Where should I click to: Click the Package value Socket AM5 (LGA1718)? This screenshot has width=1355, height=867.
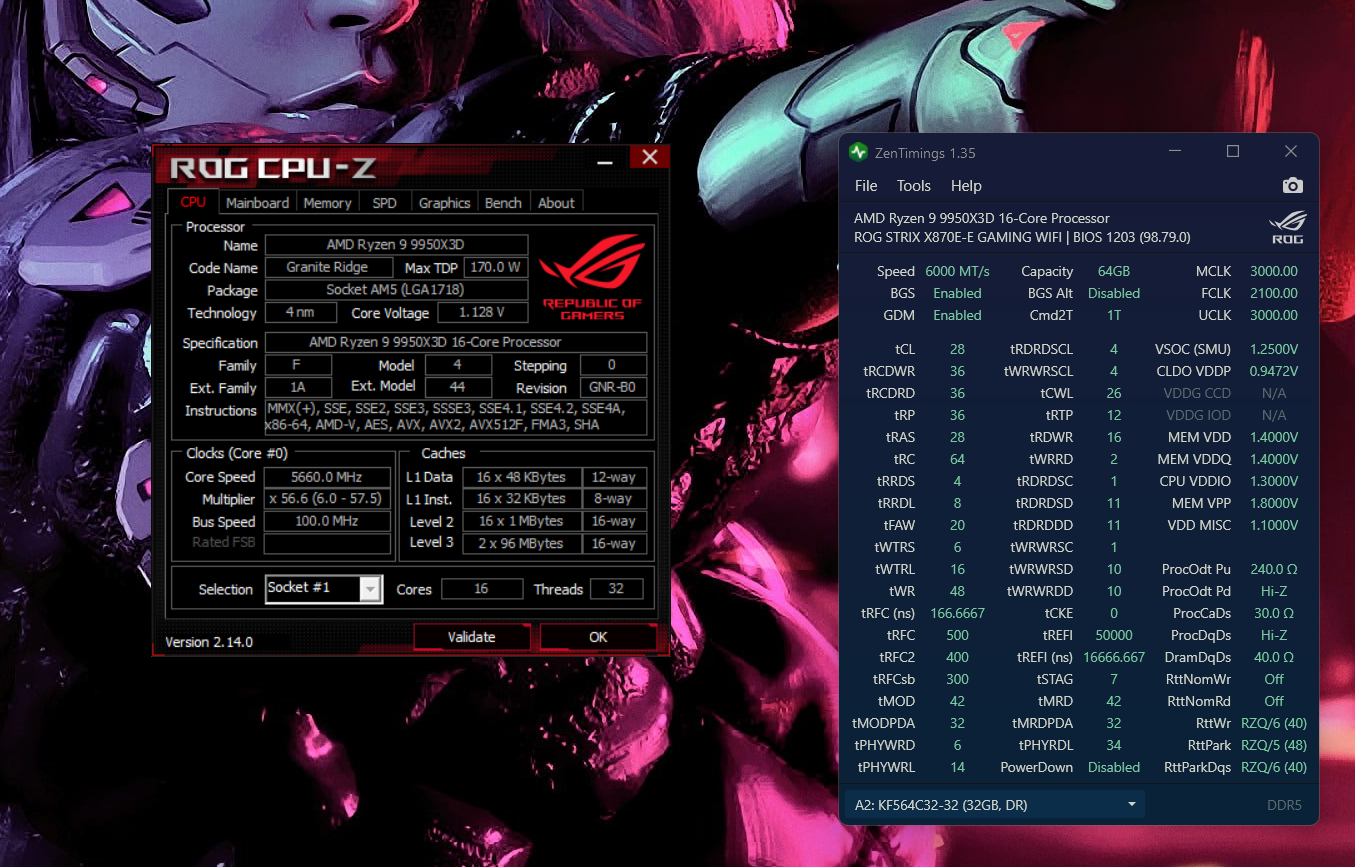(x=396, y=290)
